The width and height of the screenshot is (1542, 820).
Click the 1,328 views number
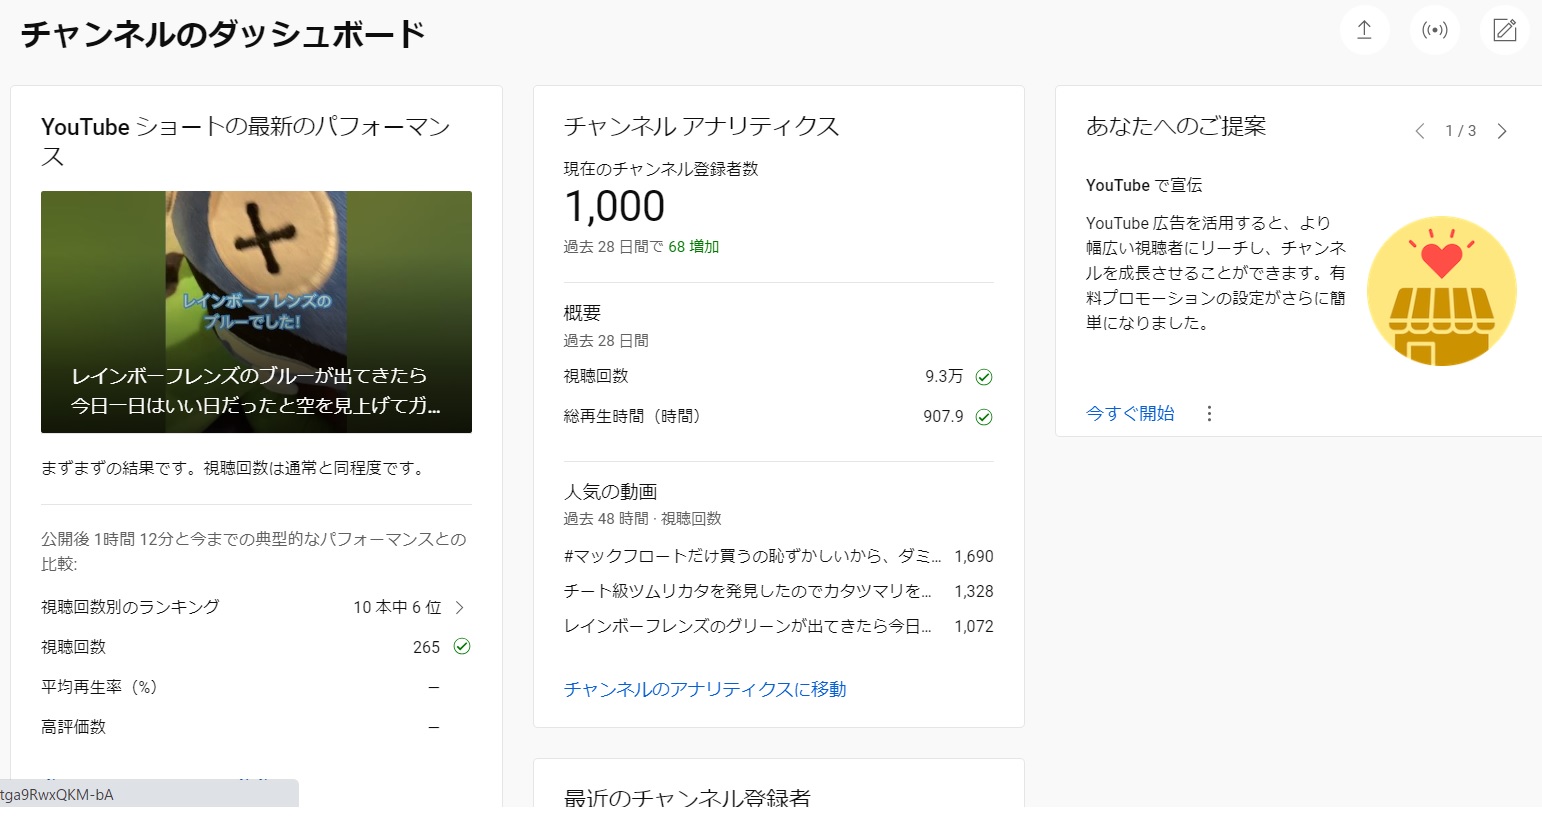974,591
